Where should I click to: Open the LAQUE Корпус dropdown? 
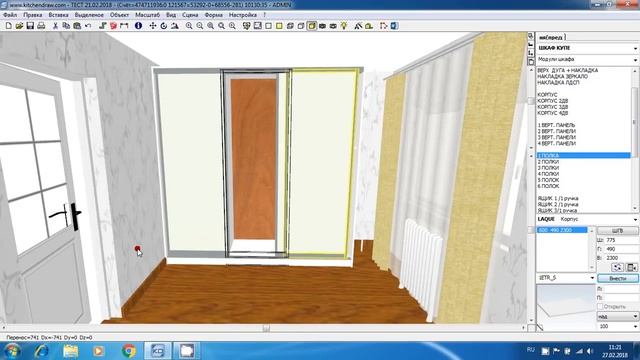click(x=636, y=219)
